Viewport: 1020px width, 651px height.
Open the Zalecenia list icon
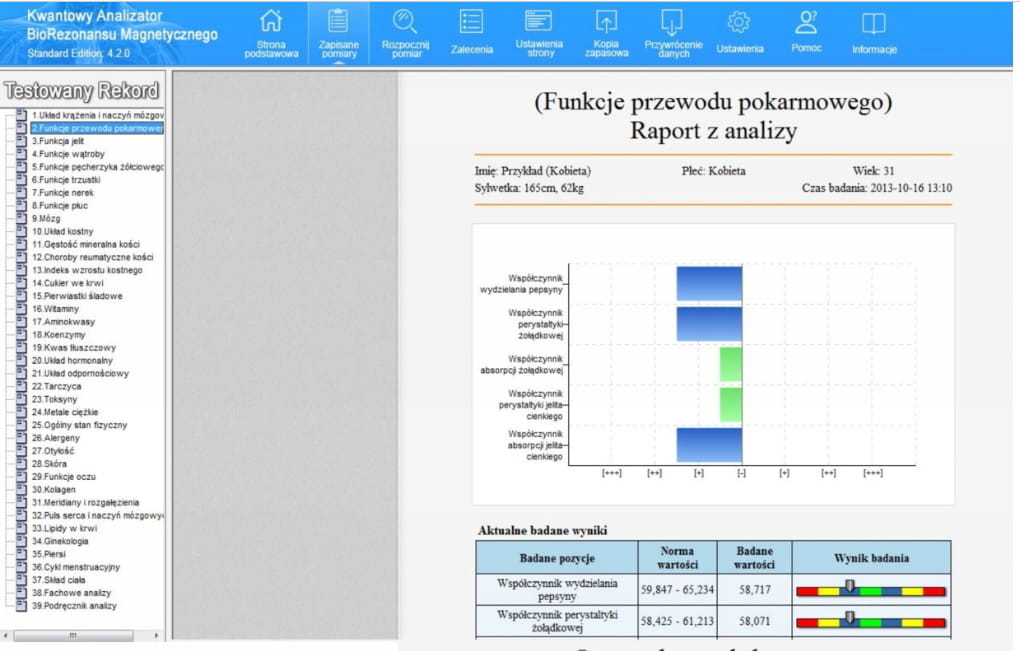point(472,22)
